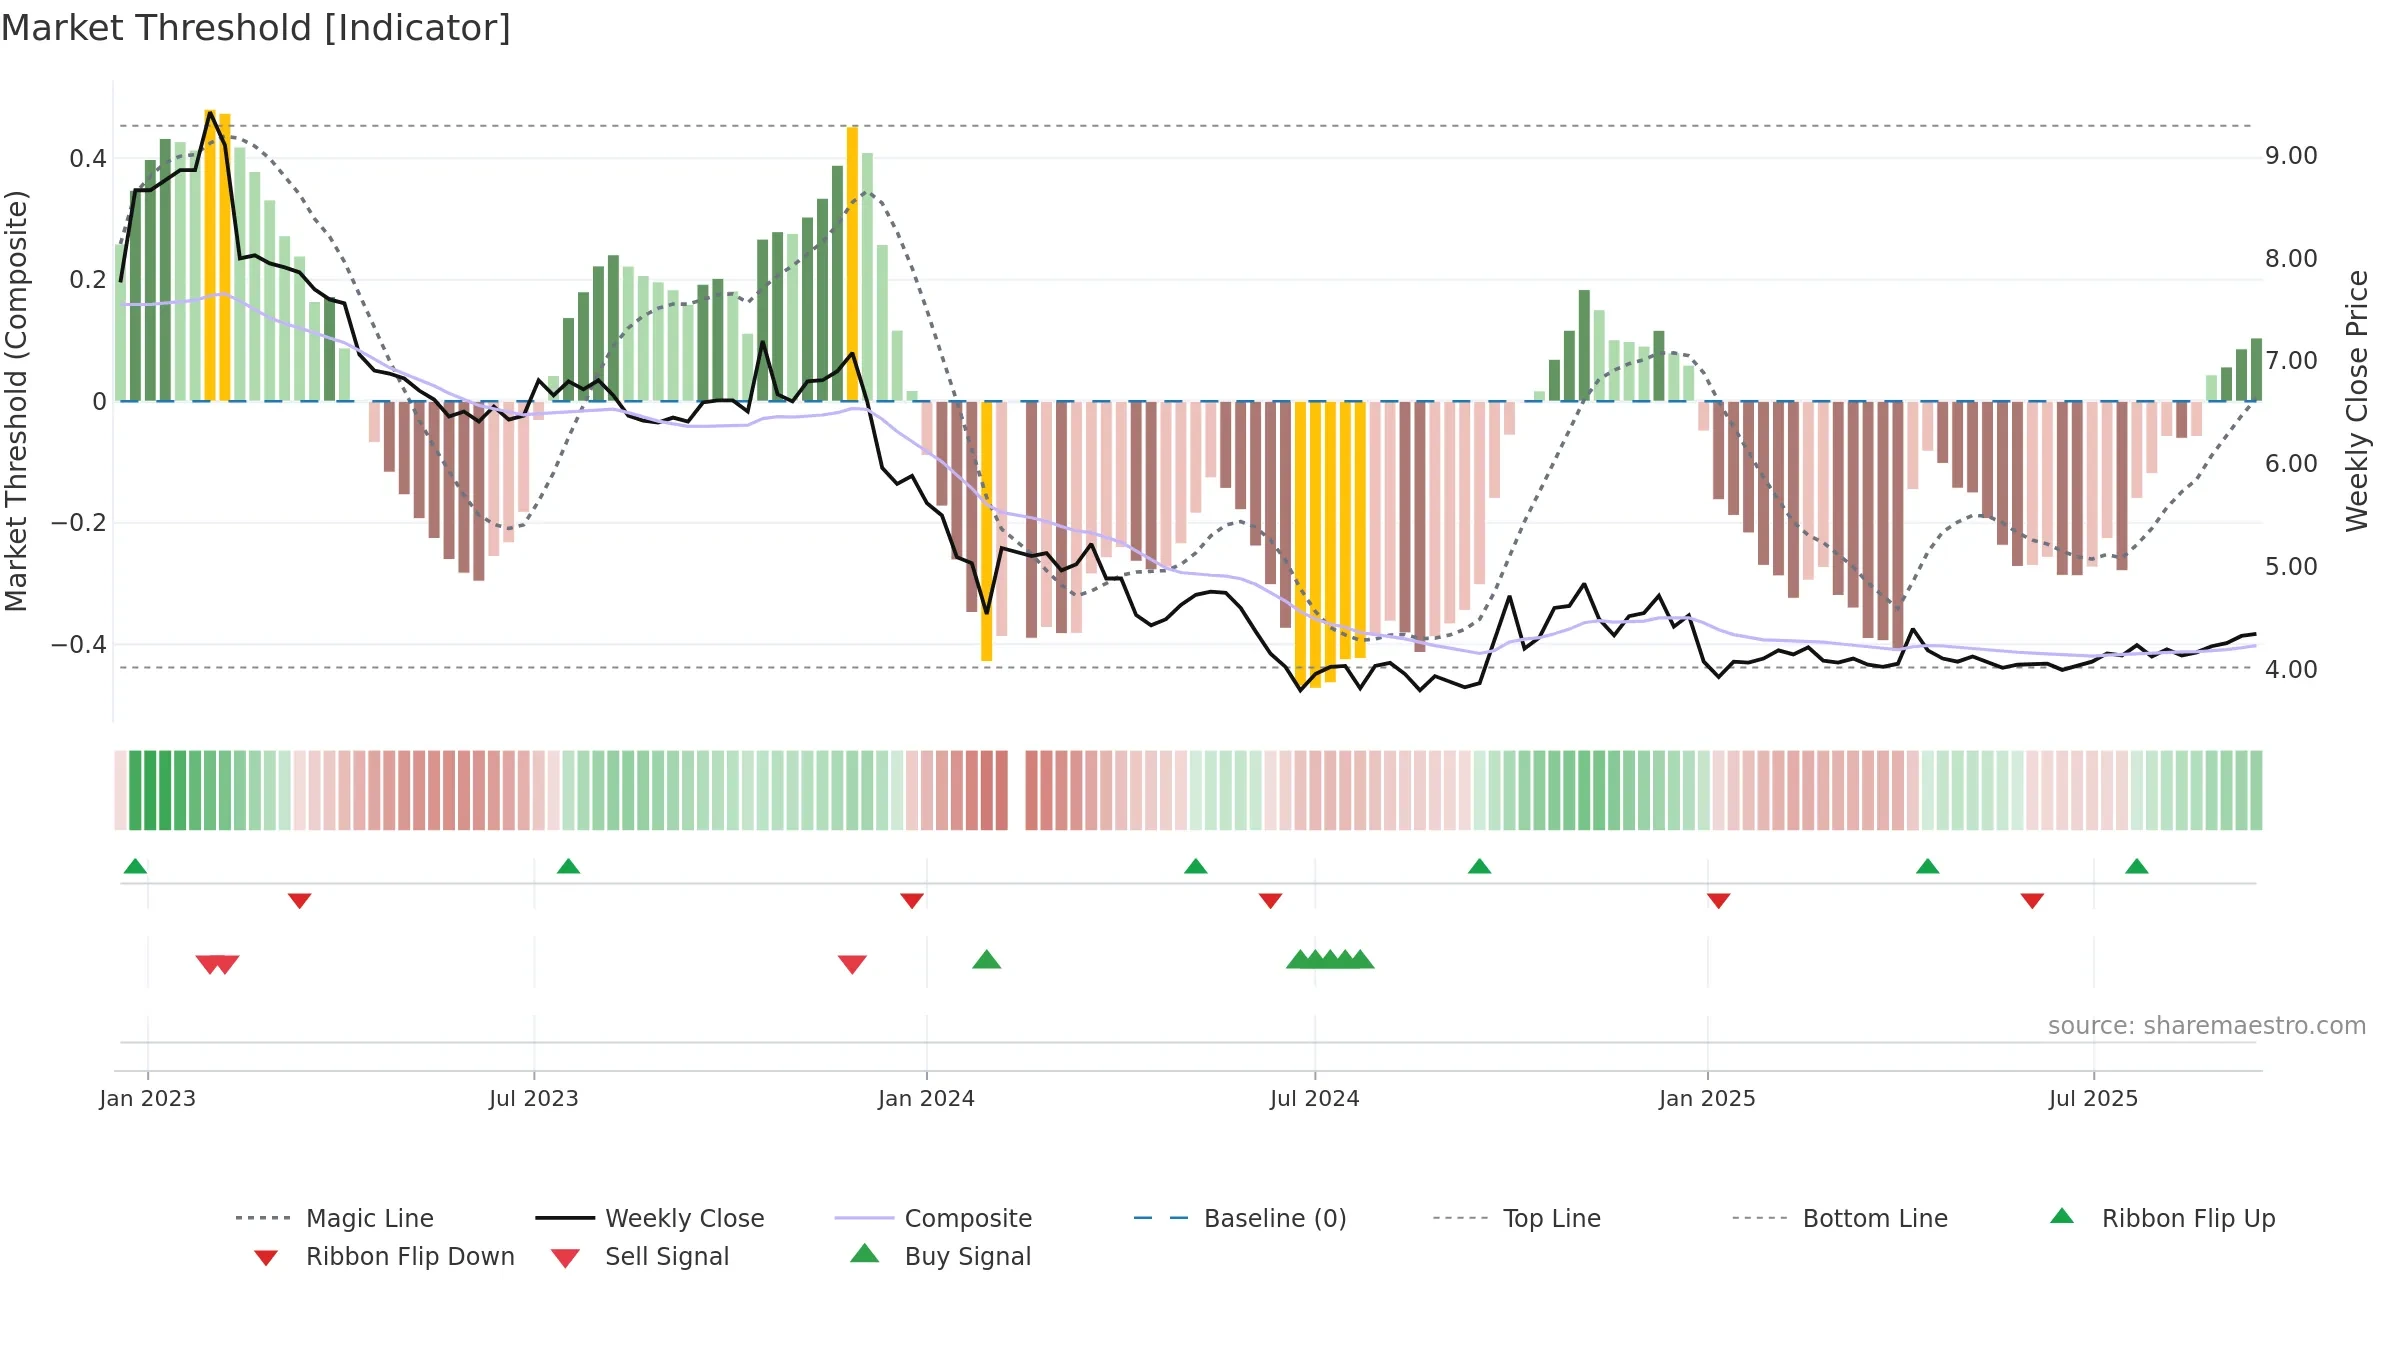Click the lone Buy Signal marker after Jan 2024
This screenshot has height=1350, width=2400.
986,959
